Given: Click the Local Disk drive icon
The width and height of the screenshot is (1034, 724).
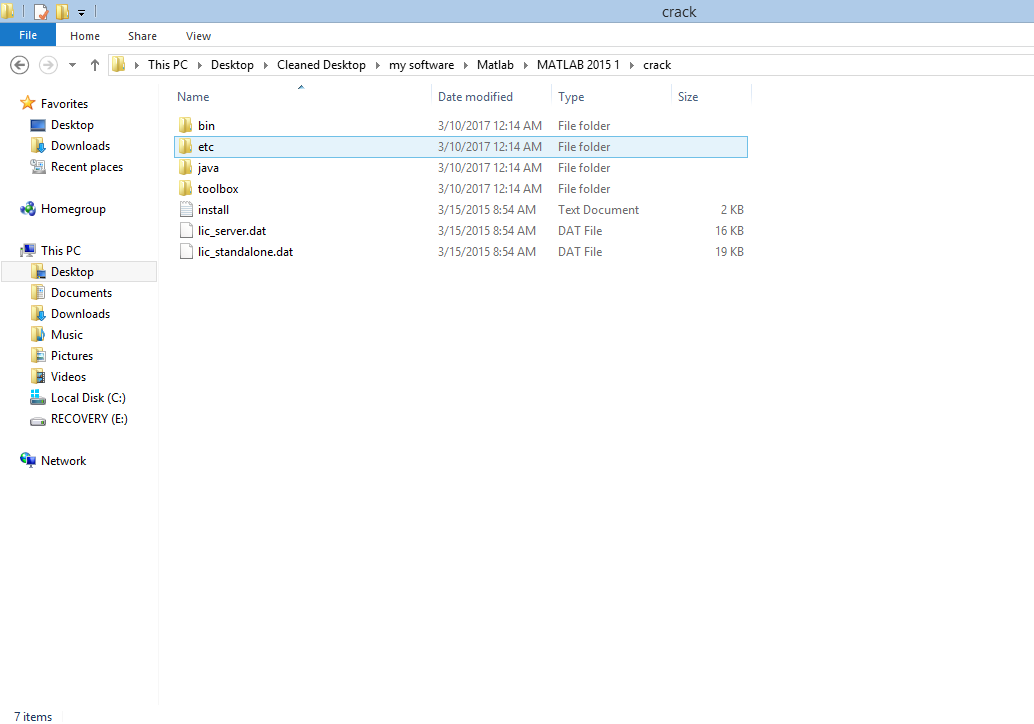Looking at the screenshot, I should (38, 398).
